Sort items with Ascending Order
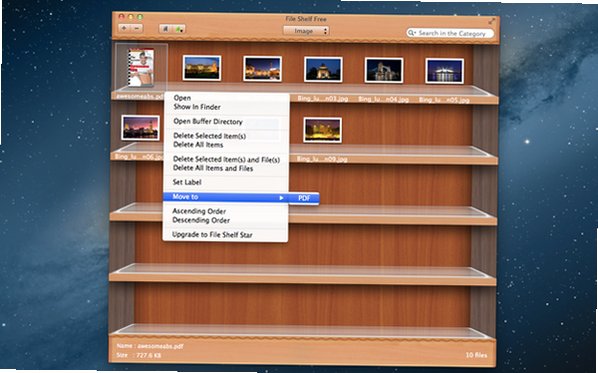598x373 pixels. tap(199, 211)
